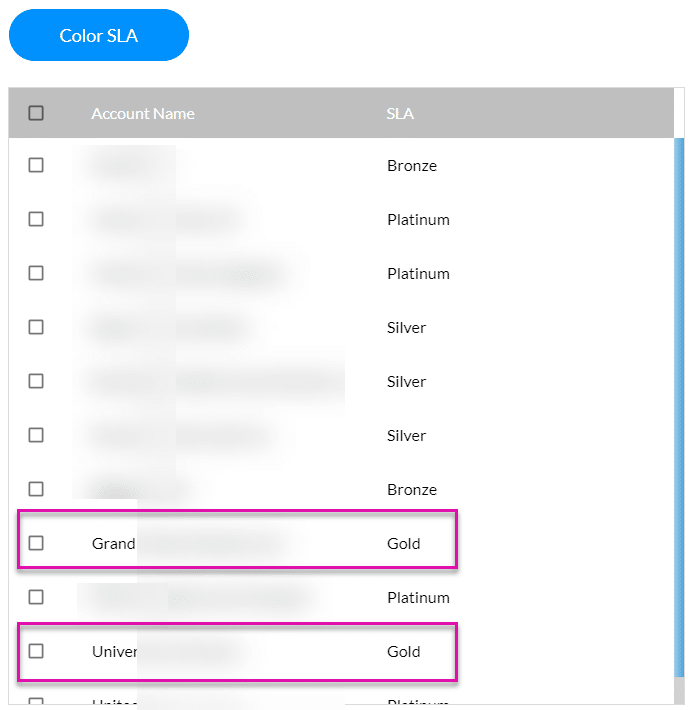Click the Bronze SLA cell in first row
The height and width of the screenshot is (710, 691).
[412, 166]
